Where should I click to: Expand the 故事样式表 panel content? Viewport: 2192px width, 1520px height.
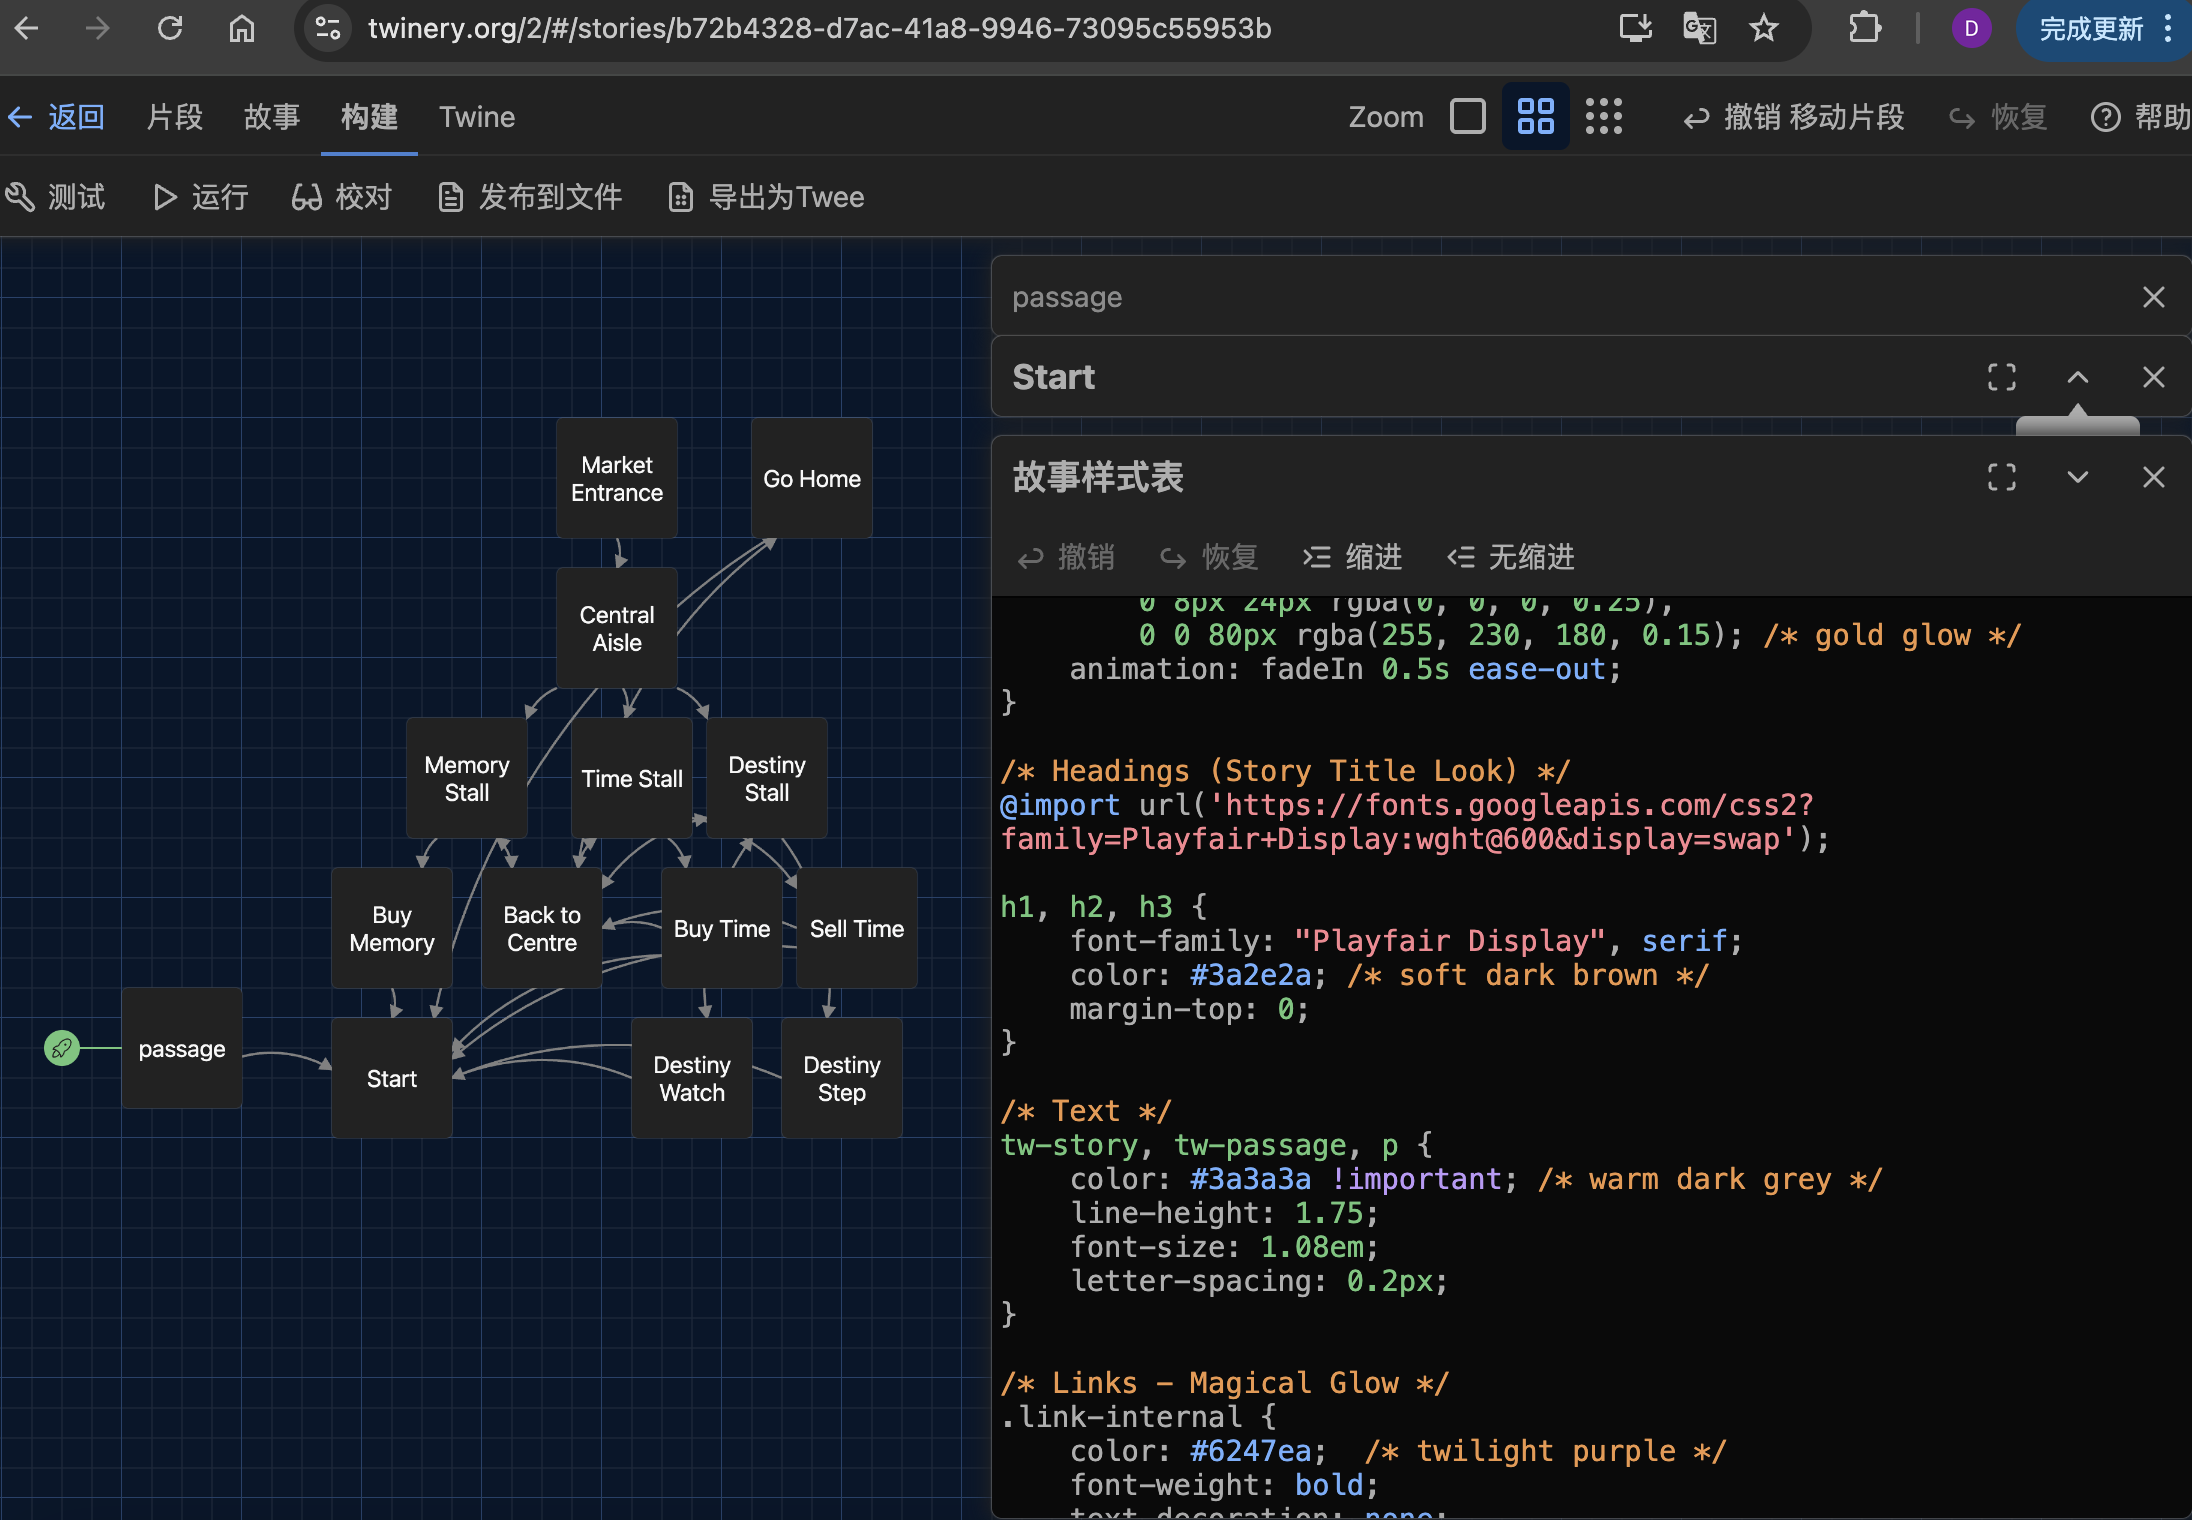(x=2077, y=477)
